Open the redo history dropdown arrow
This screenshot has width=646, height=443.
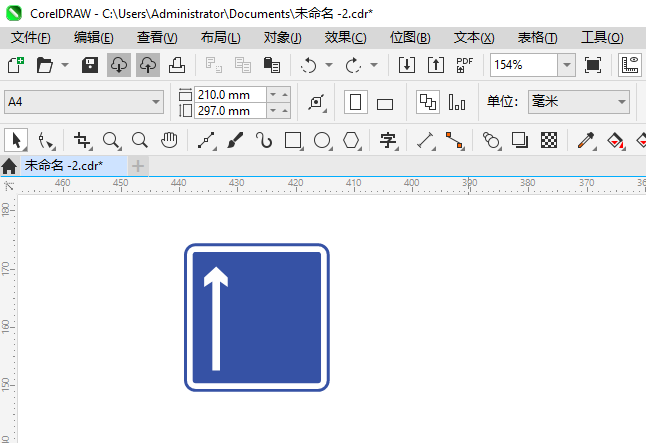pos(374,65)
